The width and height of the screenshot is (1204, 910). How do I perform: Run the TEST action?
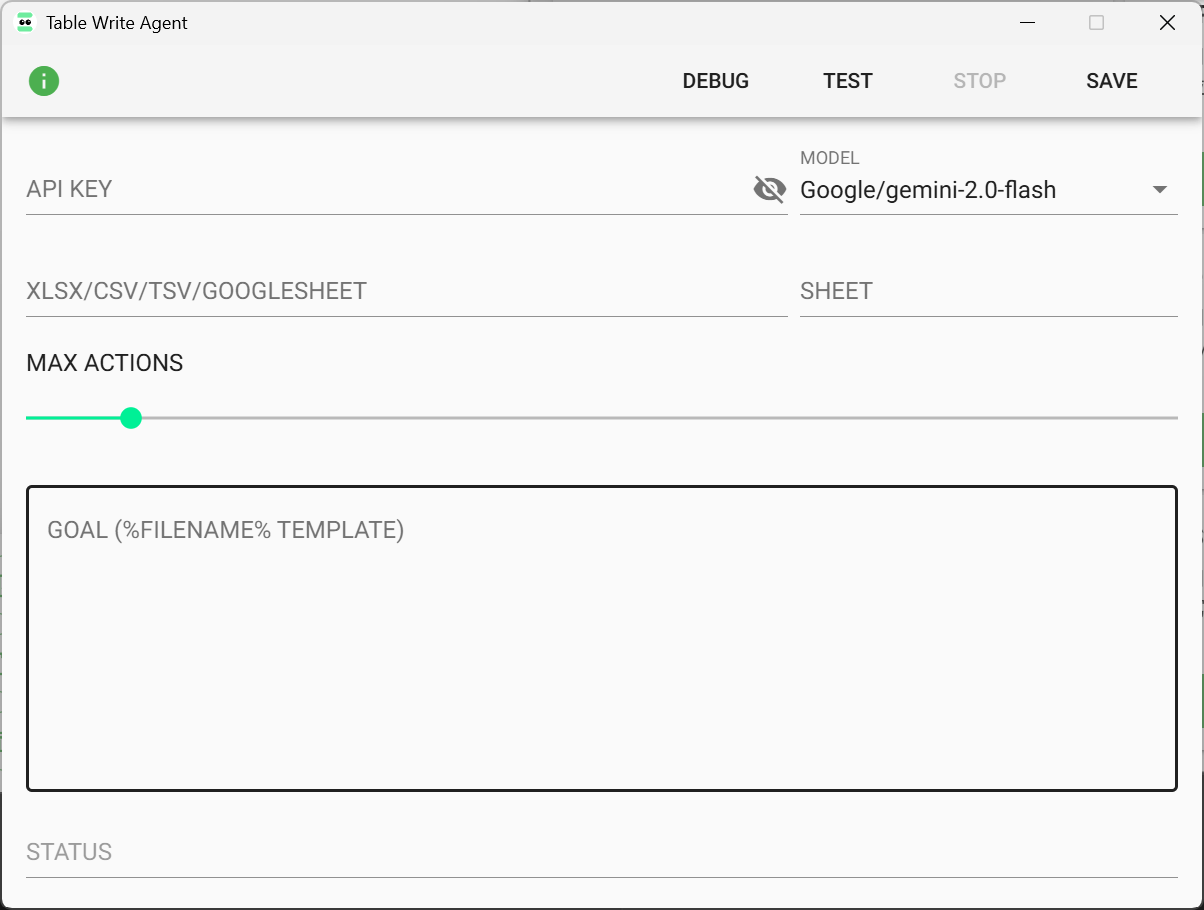tap(847, 81)
